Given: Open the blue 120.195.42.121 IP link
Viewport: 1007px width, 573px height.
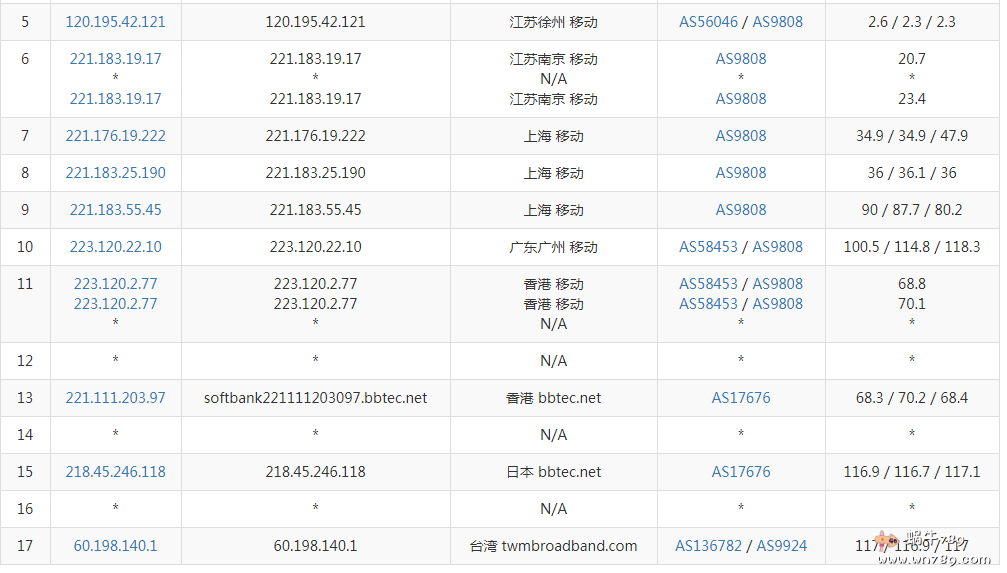Looking at the screenshot, I should (x=116, y=22).
